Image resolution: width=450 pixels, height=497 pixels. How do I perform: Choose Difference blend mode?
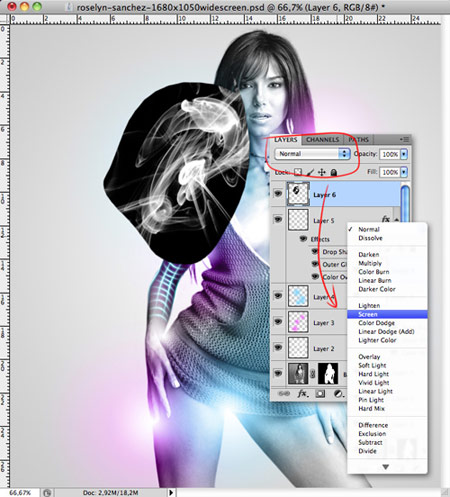(x=387, y=425)
